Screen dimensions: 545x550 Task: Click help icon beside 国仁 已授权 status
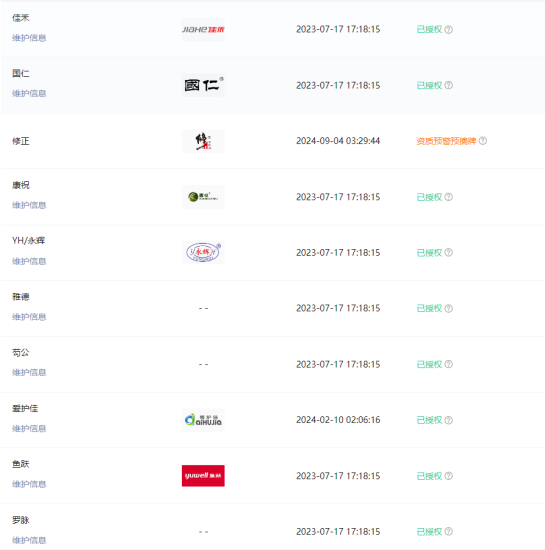tap(449, 85)
